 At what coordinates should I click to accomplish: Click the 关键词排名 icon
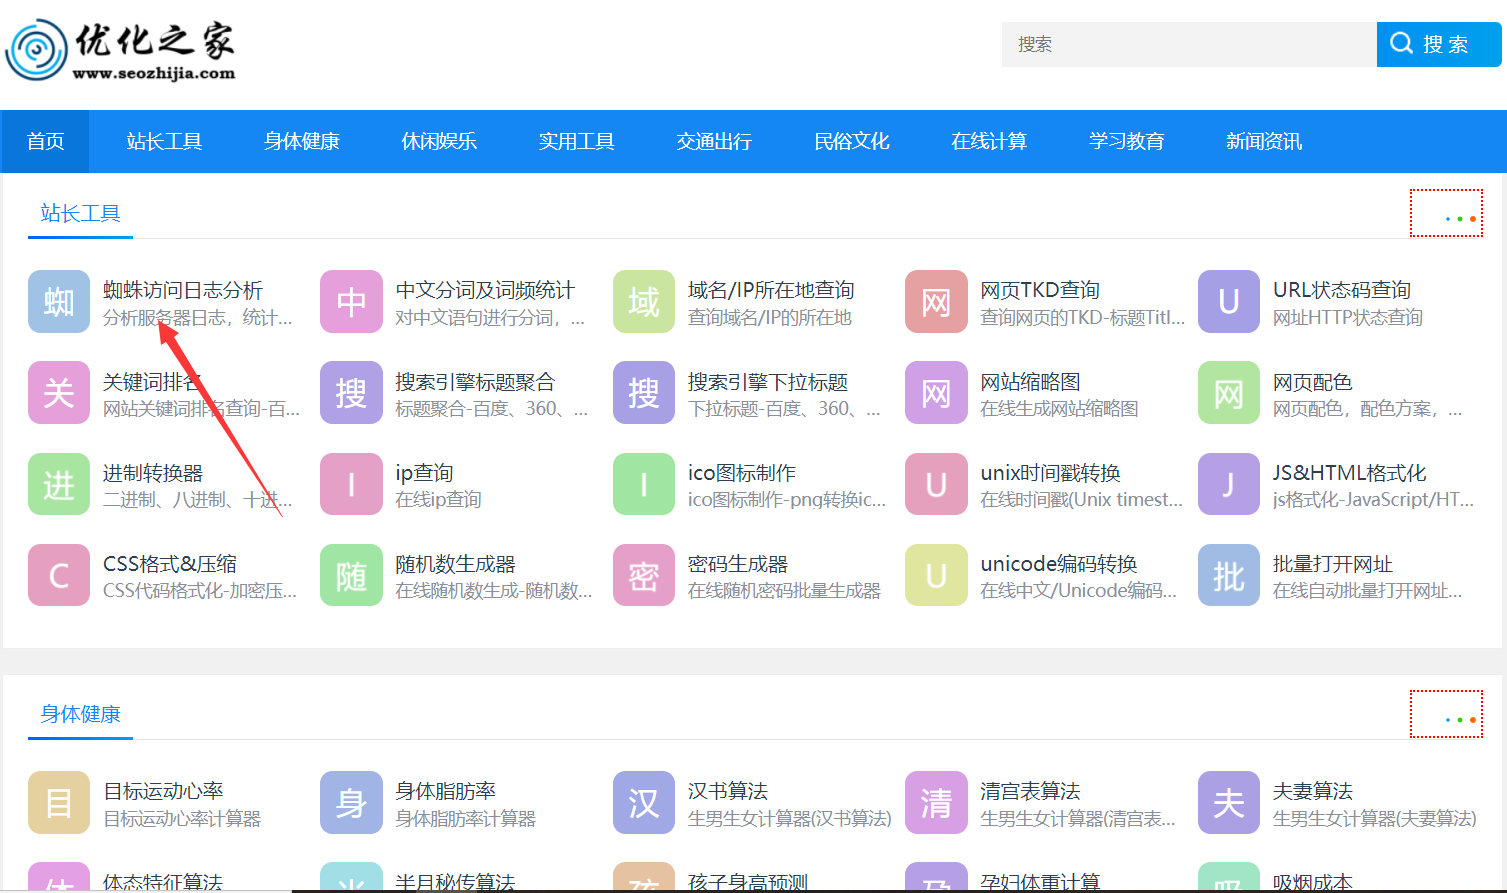pos(59,393)
